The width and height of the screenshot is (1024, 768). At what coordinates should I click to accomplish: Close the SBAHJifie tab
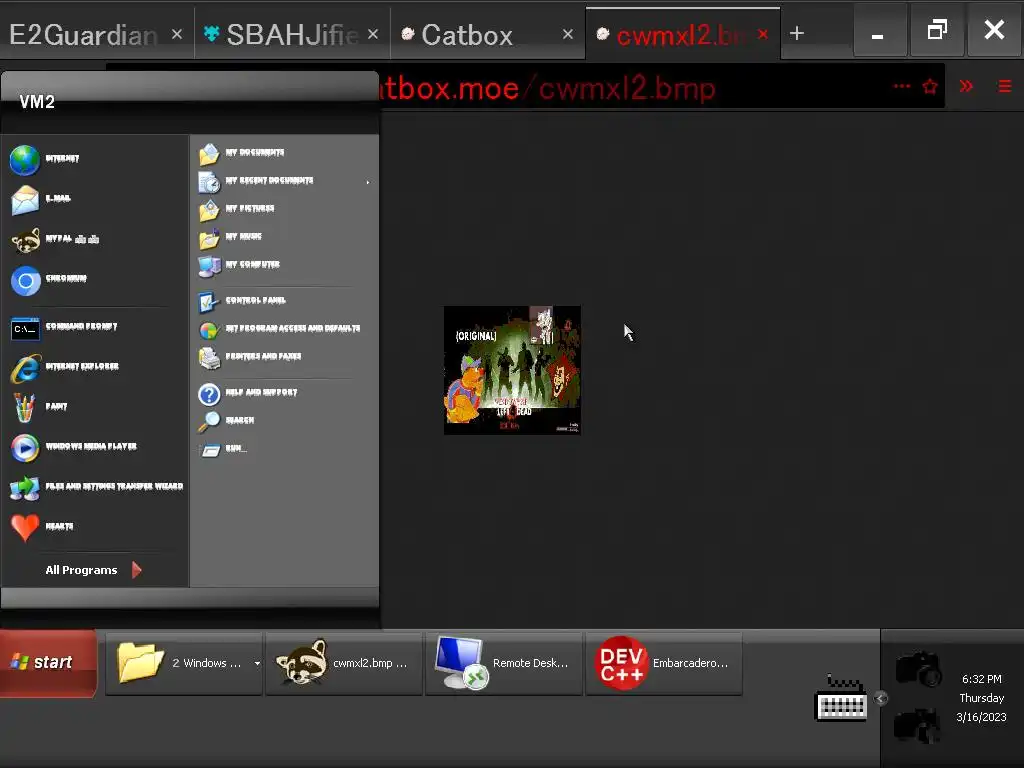(x=373, y=34)
